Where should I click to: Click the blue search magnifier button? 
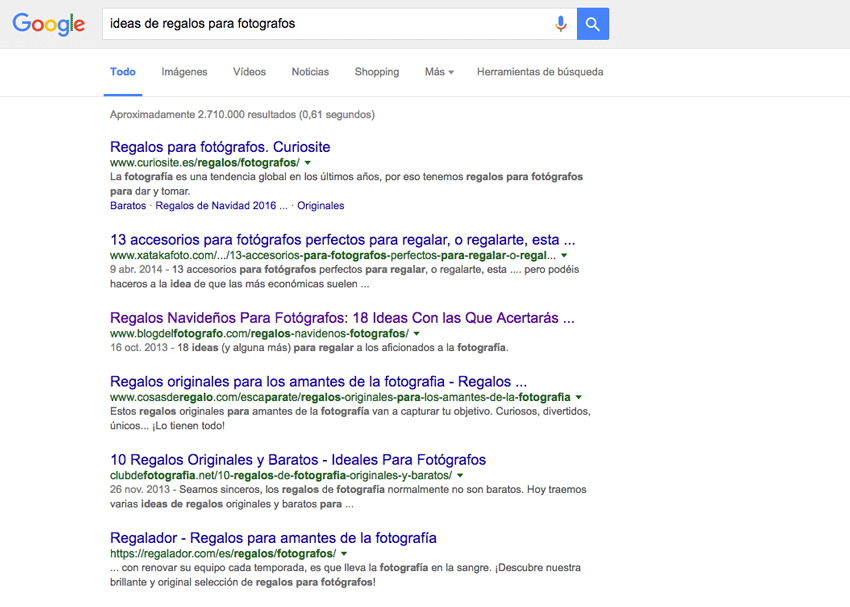pos(593,24)
